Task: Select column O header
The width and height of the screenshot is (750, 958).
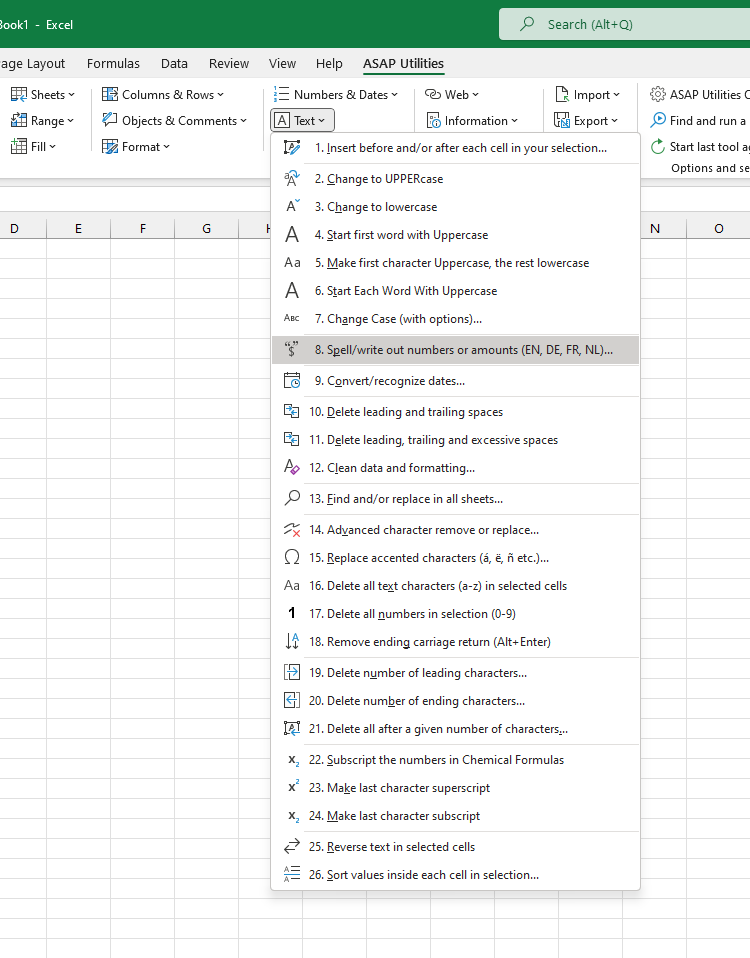Action: tap(719, 229)
